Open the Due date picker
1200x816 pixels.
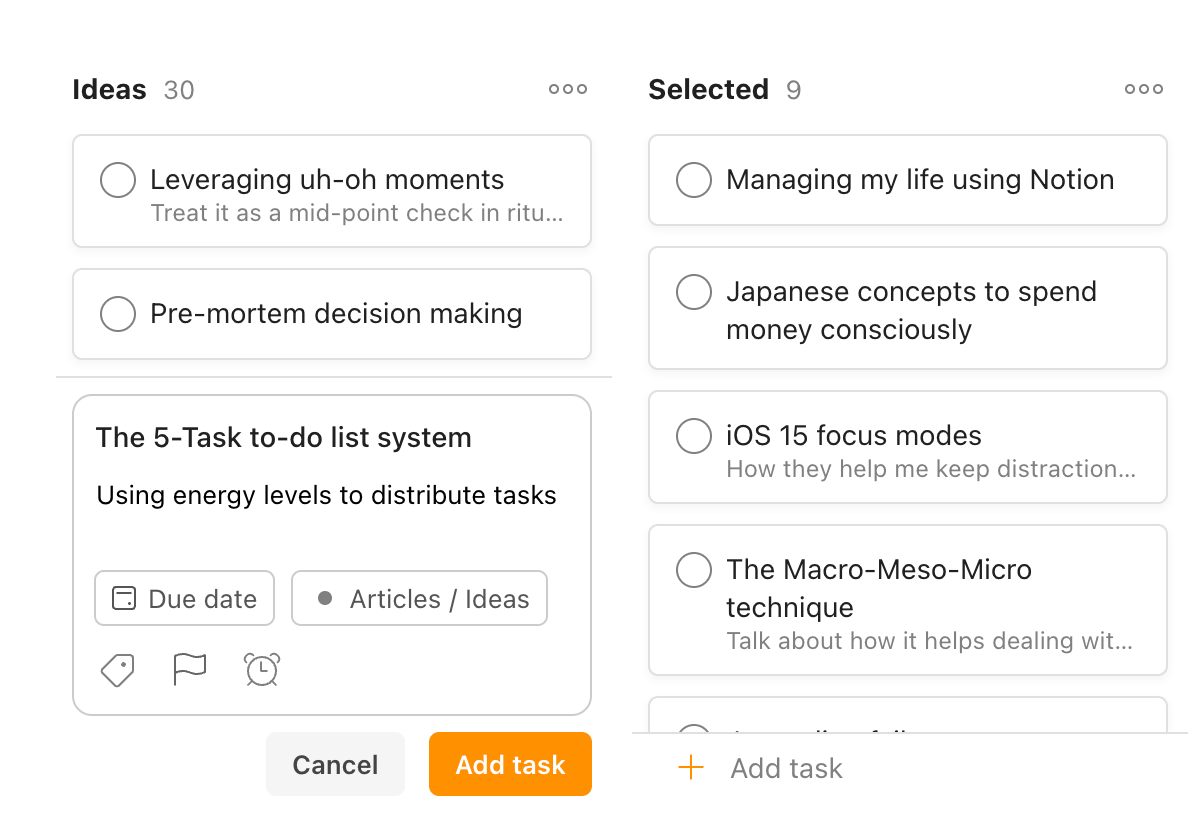click(x=185, y=599)
